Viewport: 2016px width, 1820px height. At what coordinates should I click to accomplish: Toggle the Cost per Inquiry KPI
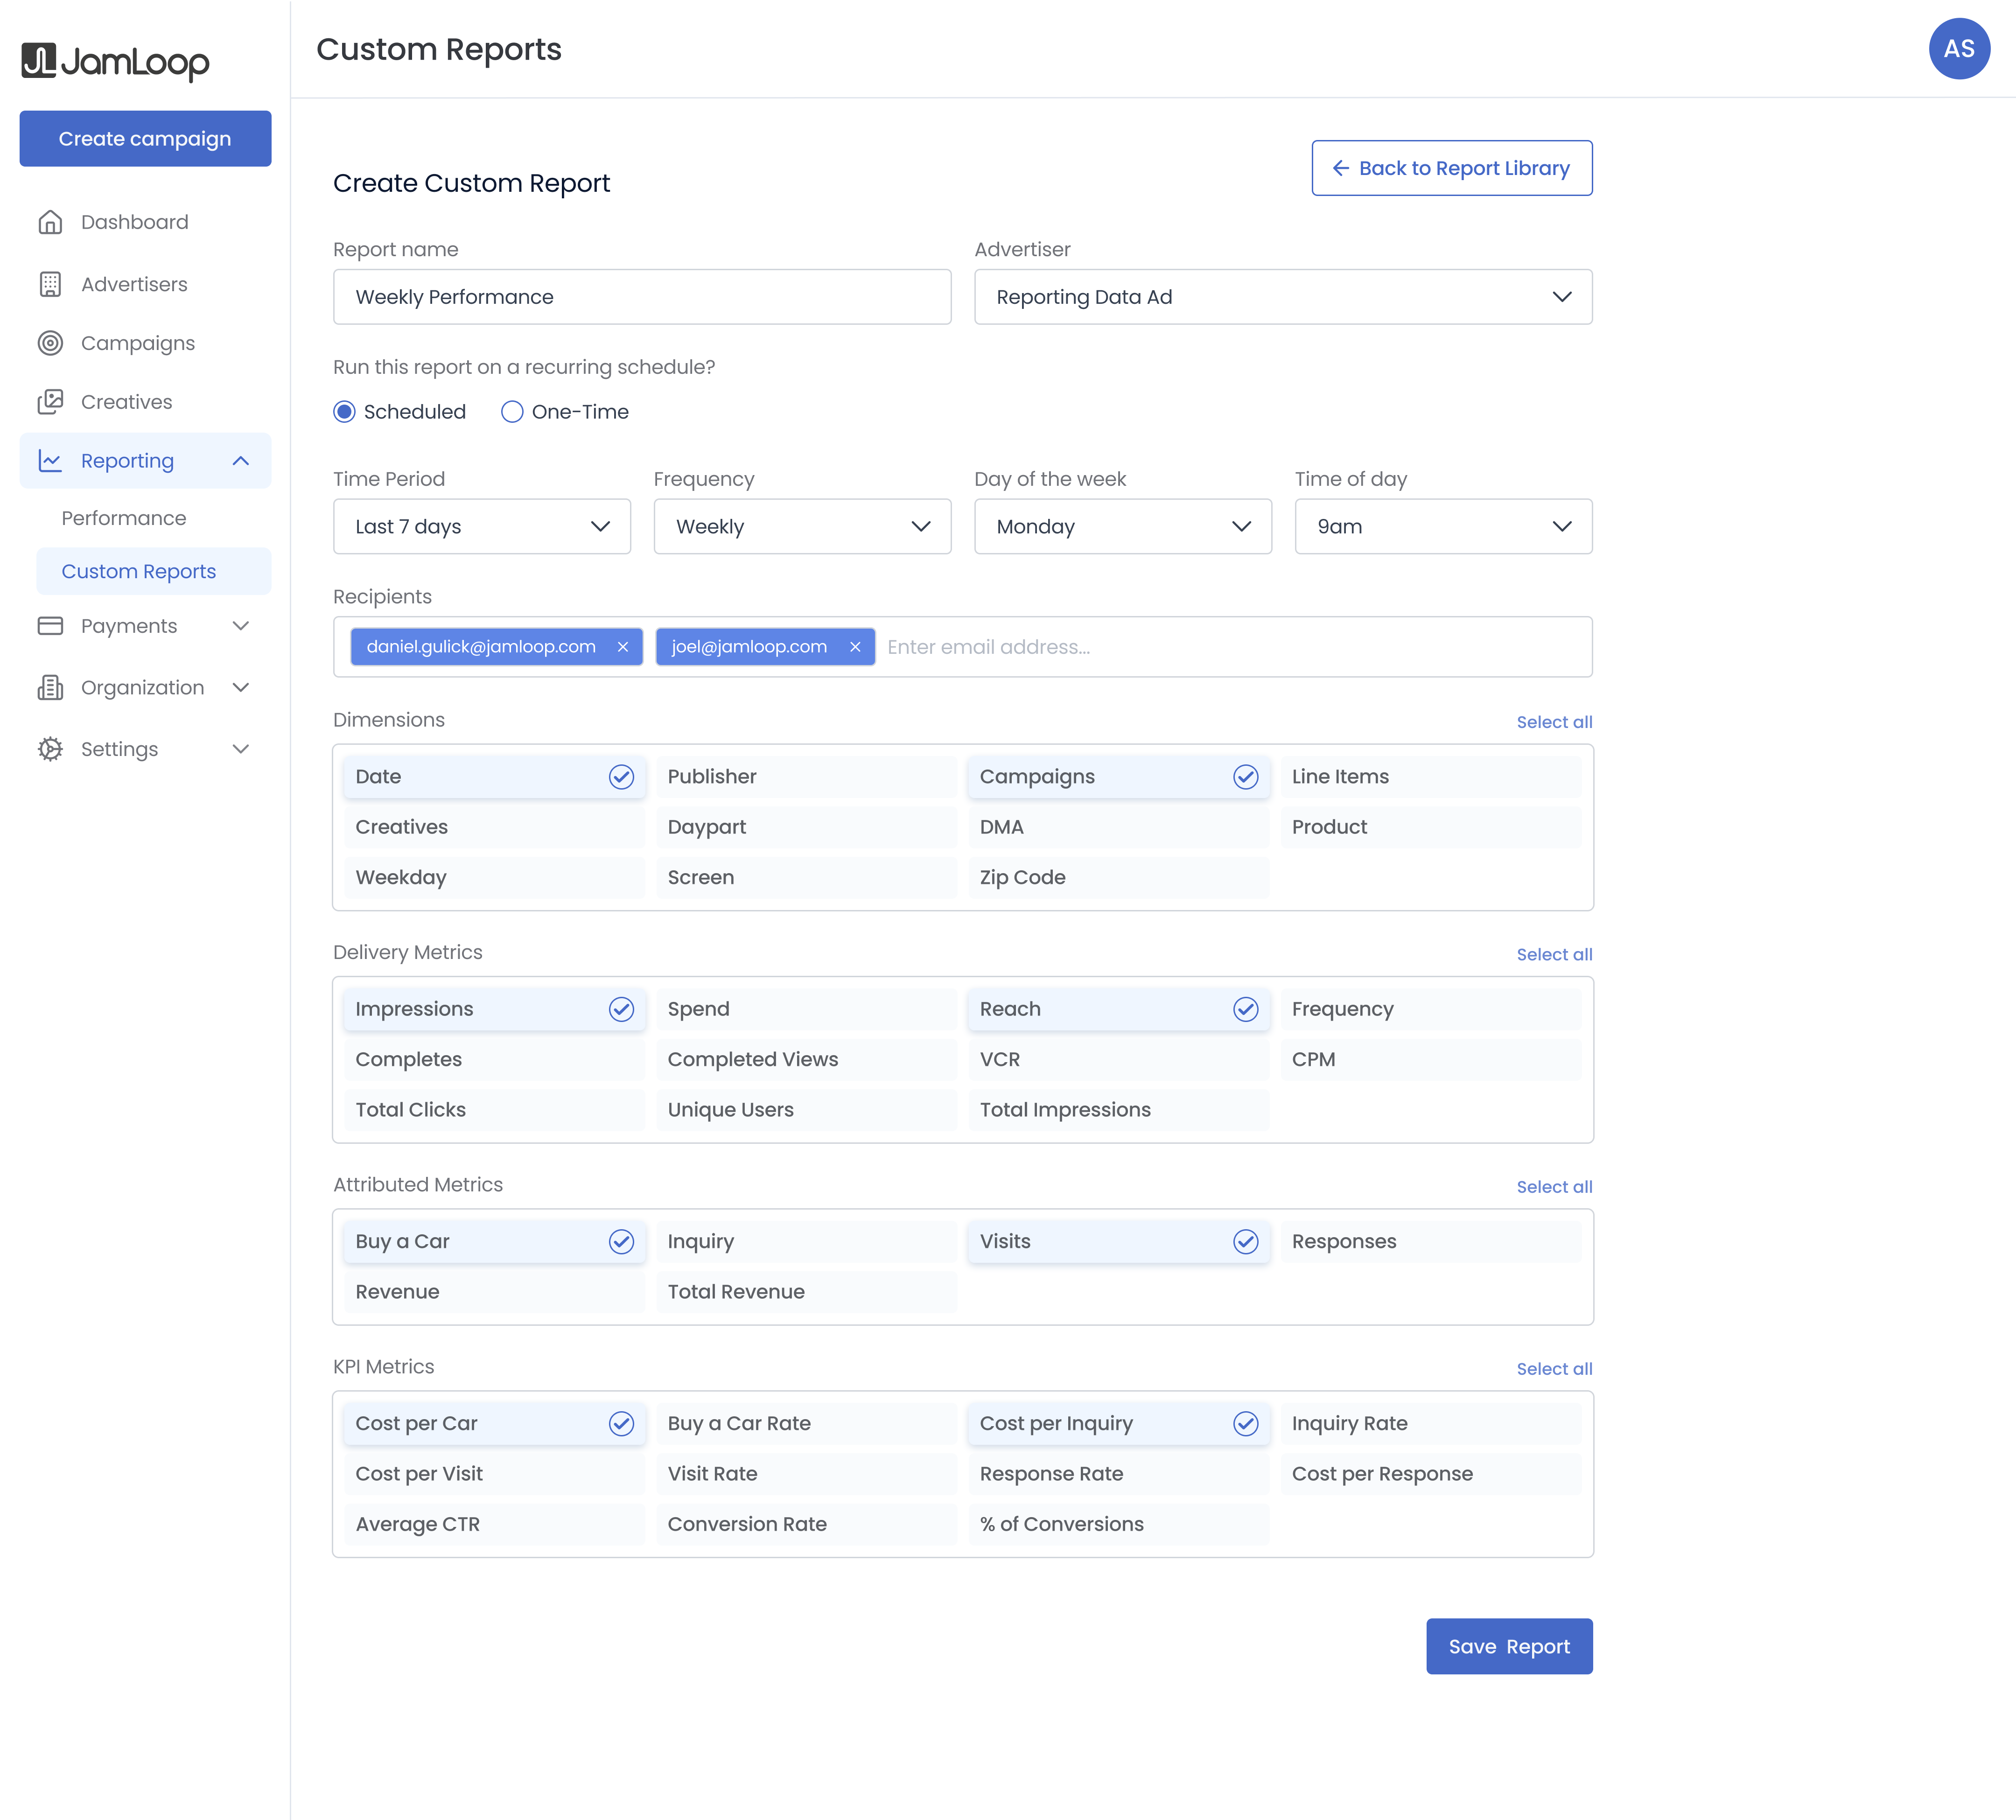1118,1423
